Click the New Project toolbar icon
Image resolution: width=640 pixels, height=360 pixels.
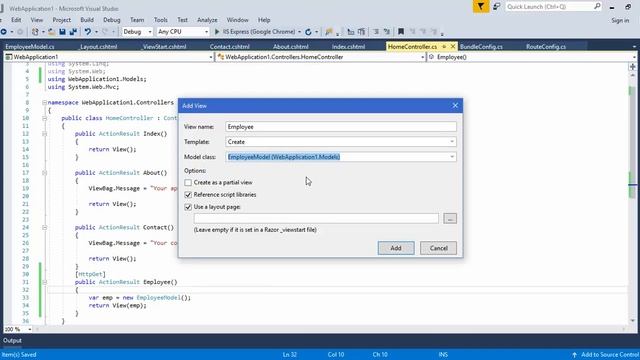coord(35,31)
